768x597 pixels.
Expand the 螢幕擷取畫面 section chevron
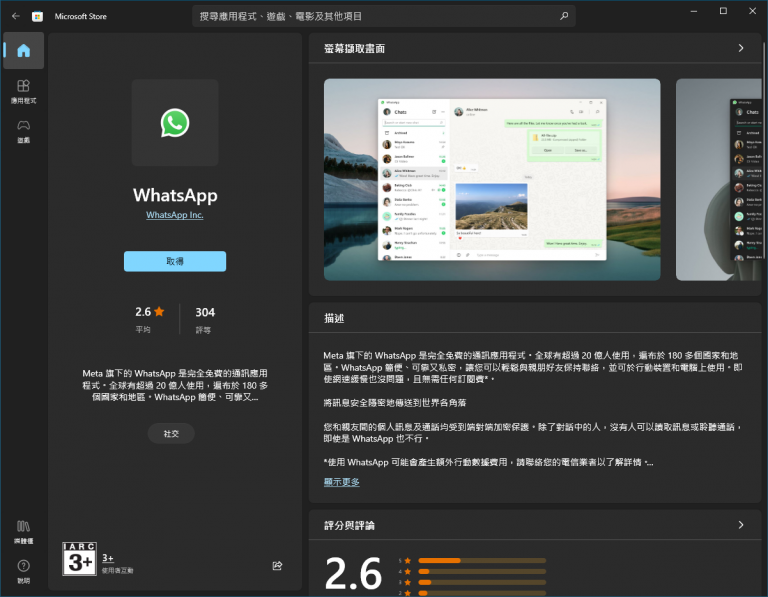tap(741, 48)
